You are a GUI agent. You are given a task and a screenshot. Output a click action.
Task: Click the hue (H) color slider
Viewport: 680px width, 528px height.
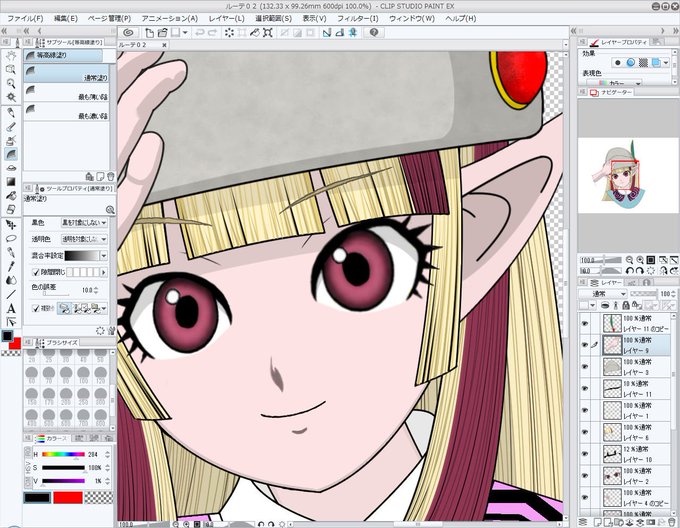coord(63,454)
